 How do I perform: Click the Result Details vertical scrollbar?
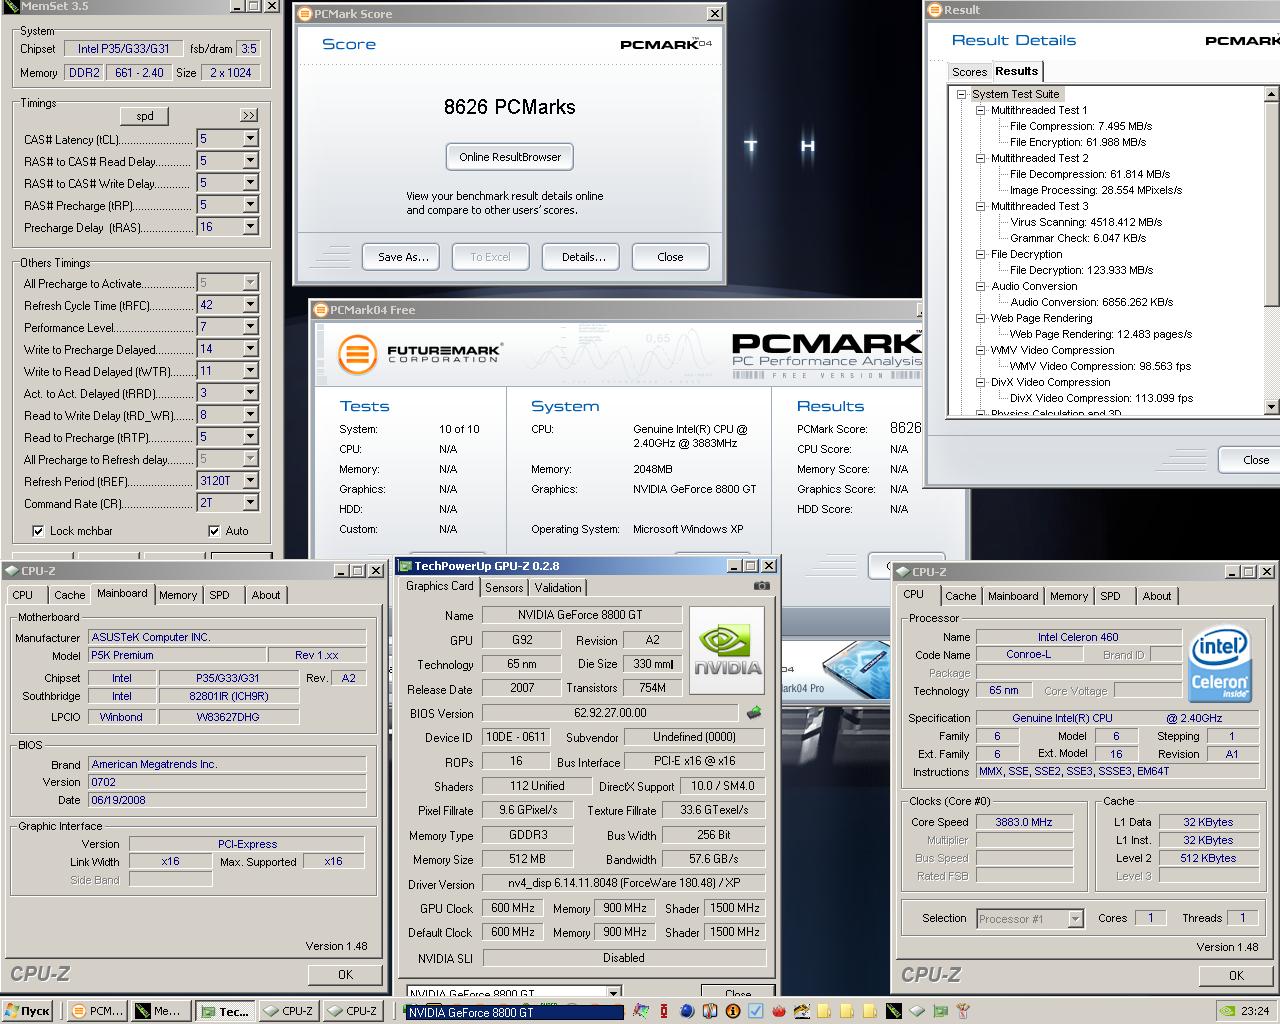(1272, 250)
